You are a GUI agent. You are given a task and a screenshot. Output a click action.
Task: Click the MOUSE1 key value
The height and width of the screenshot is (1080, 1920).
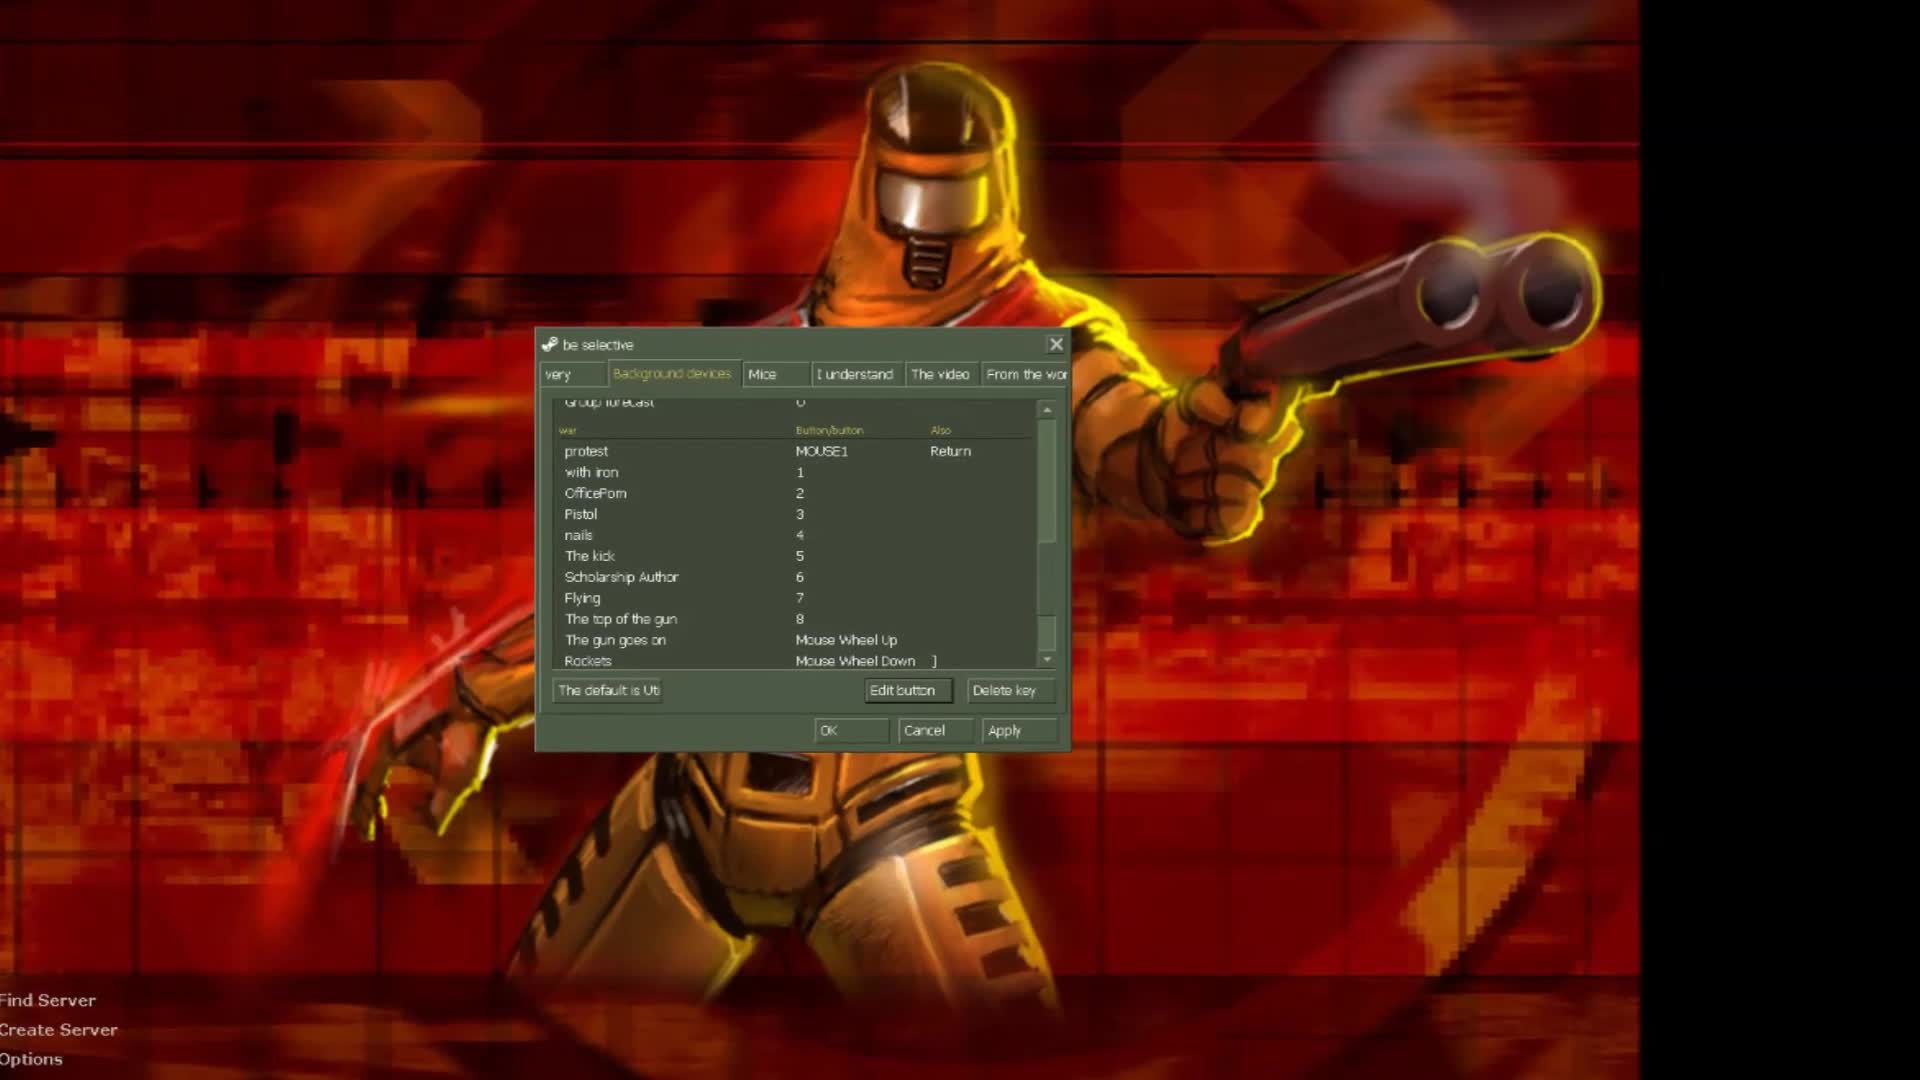[821, 451]
